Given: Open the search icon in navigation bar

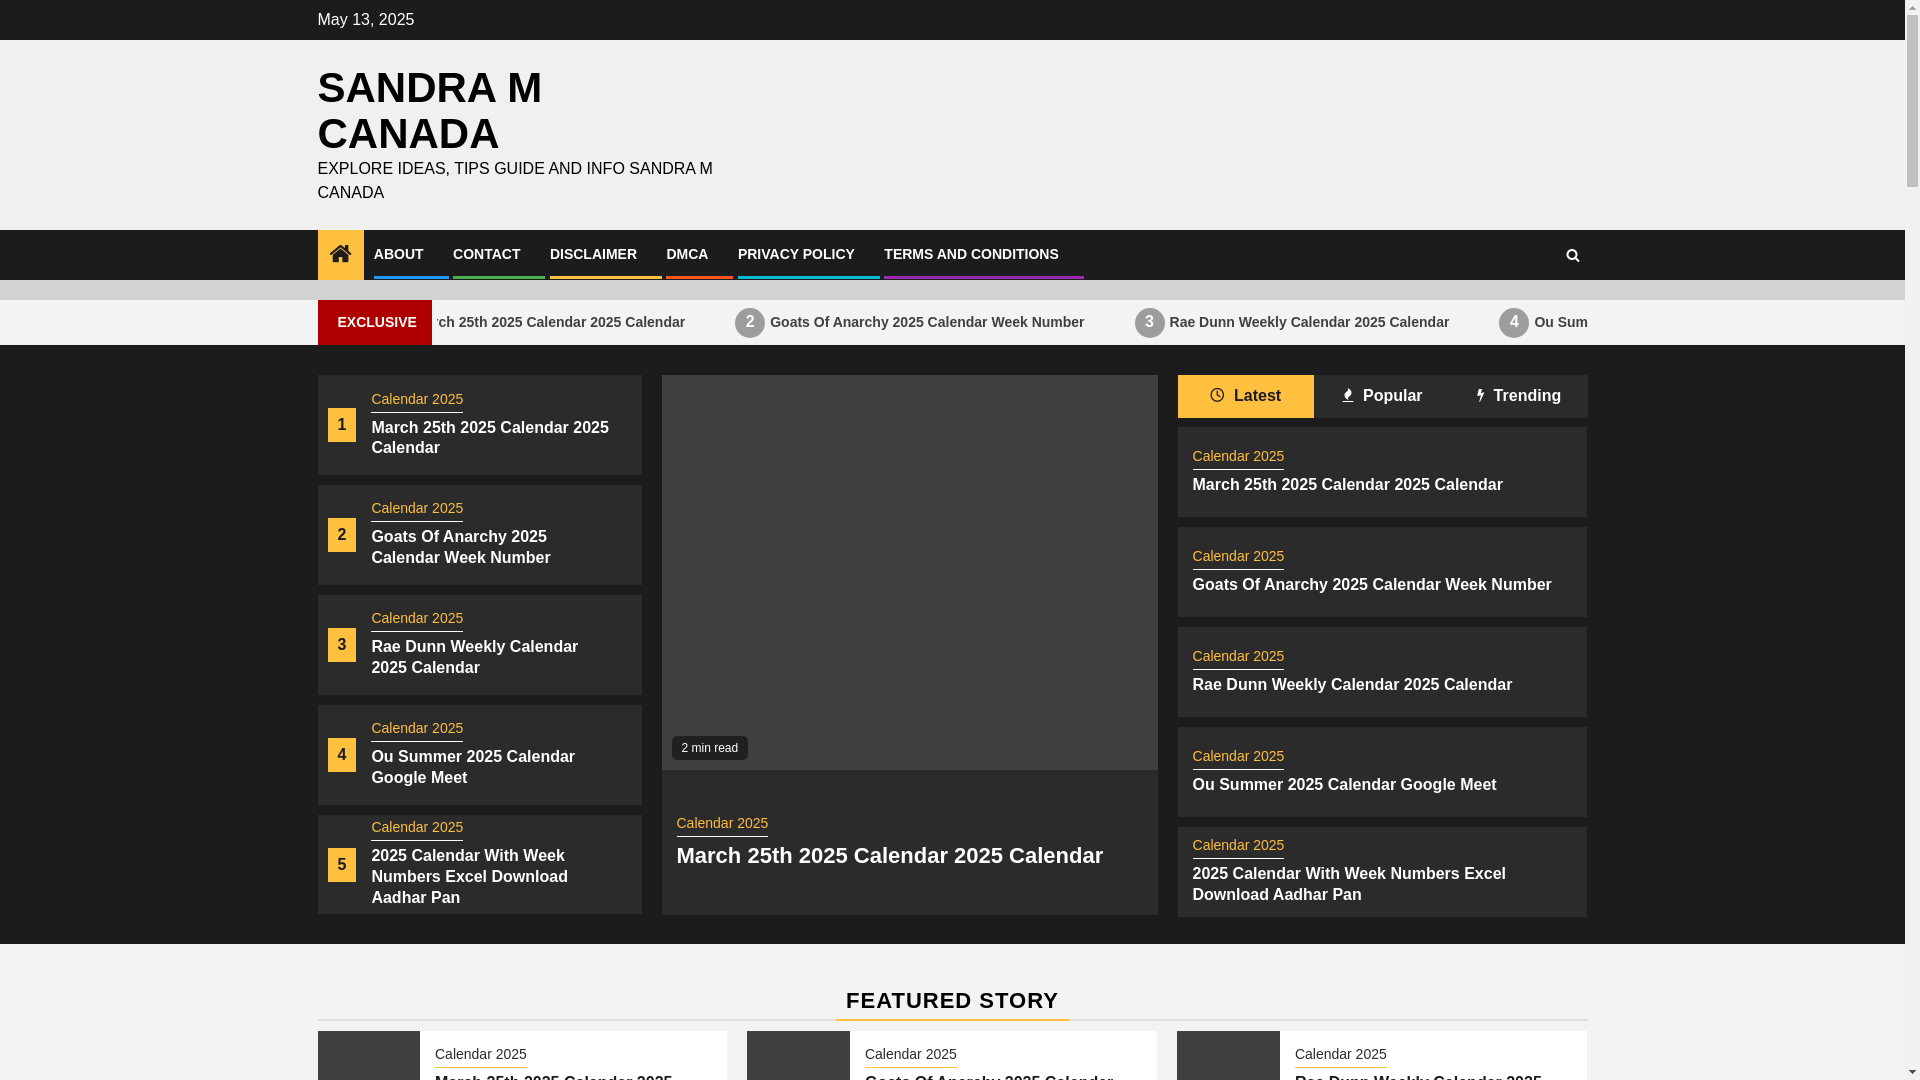Looking at the screenshot, I should [x=1572, y=255].
